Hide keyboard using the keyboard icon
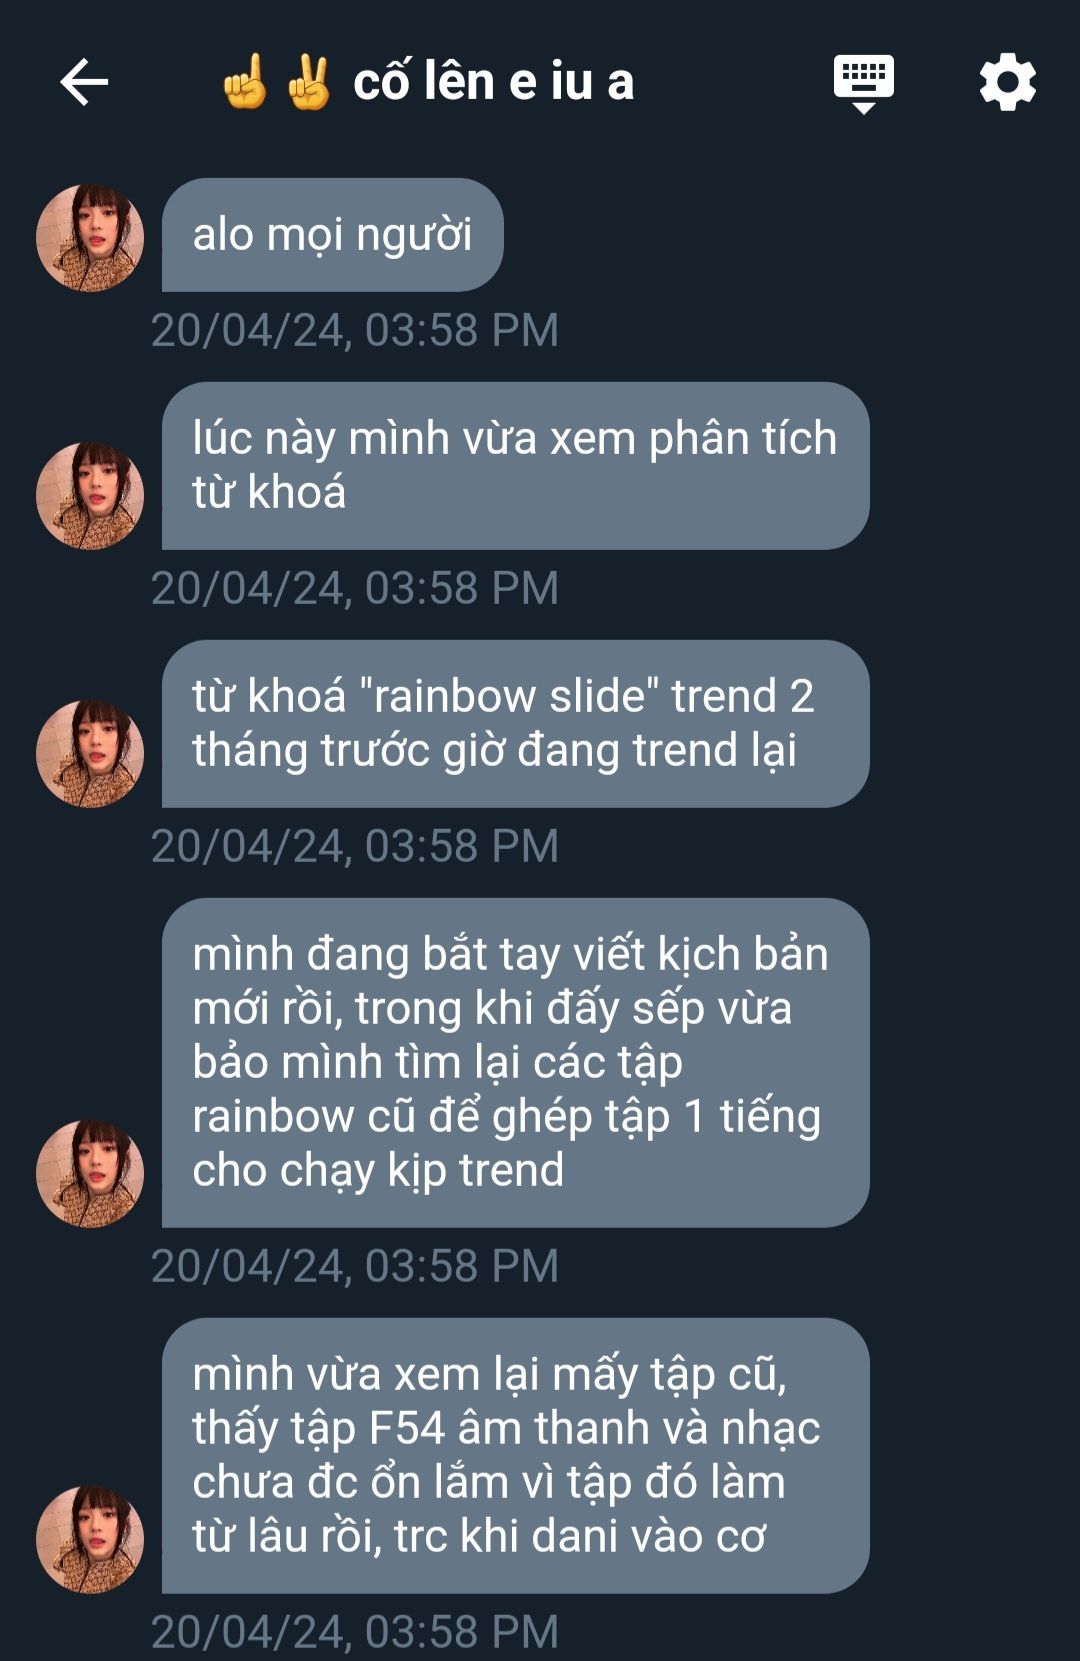This screenshot has width=1080, height=1661. (x=864, y=83)
